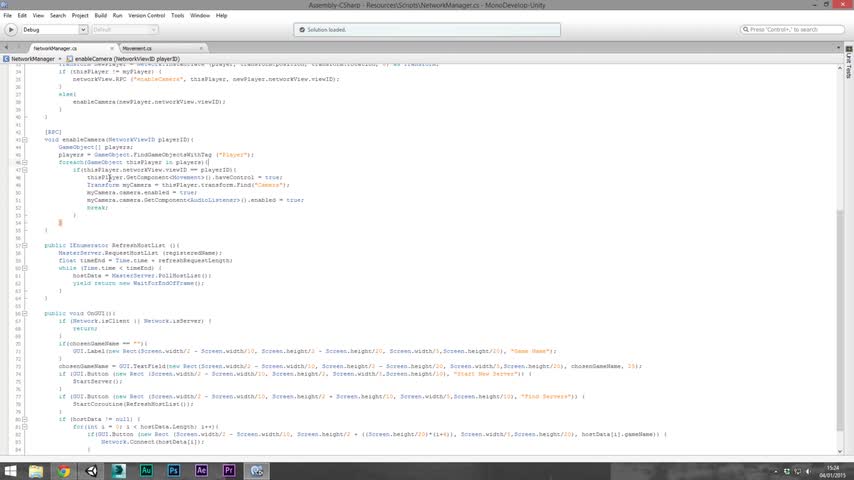The image size is (854, 480).
Task: Click the StartServer(); call
Action: coord(97,381)
